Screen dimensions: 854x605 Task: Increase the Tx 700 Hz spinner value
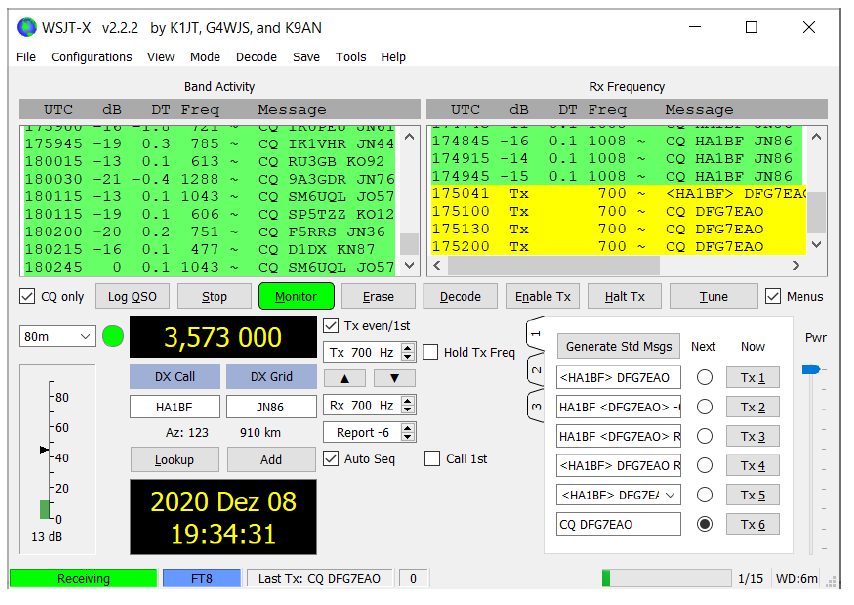click(x=407, y=347)
